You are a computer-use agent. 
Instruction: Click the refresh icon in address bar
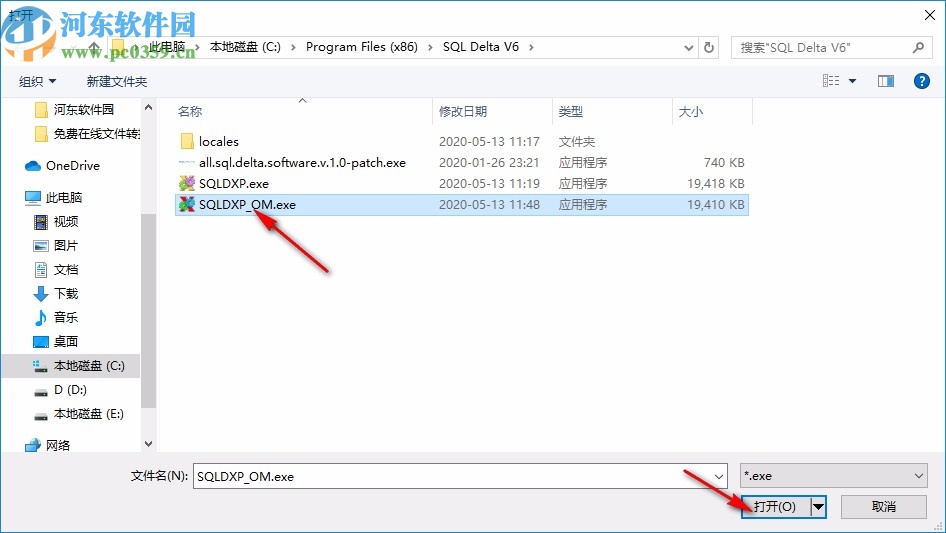pos(709,47)
